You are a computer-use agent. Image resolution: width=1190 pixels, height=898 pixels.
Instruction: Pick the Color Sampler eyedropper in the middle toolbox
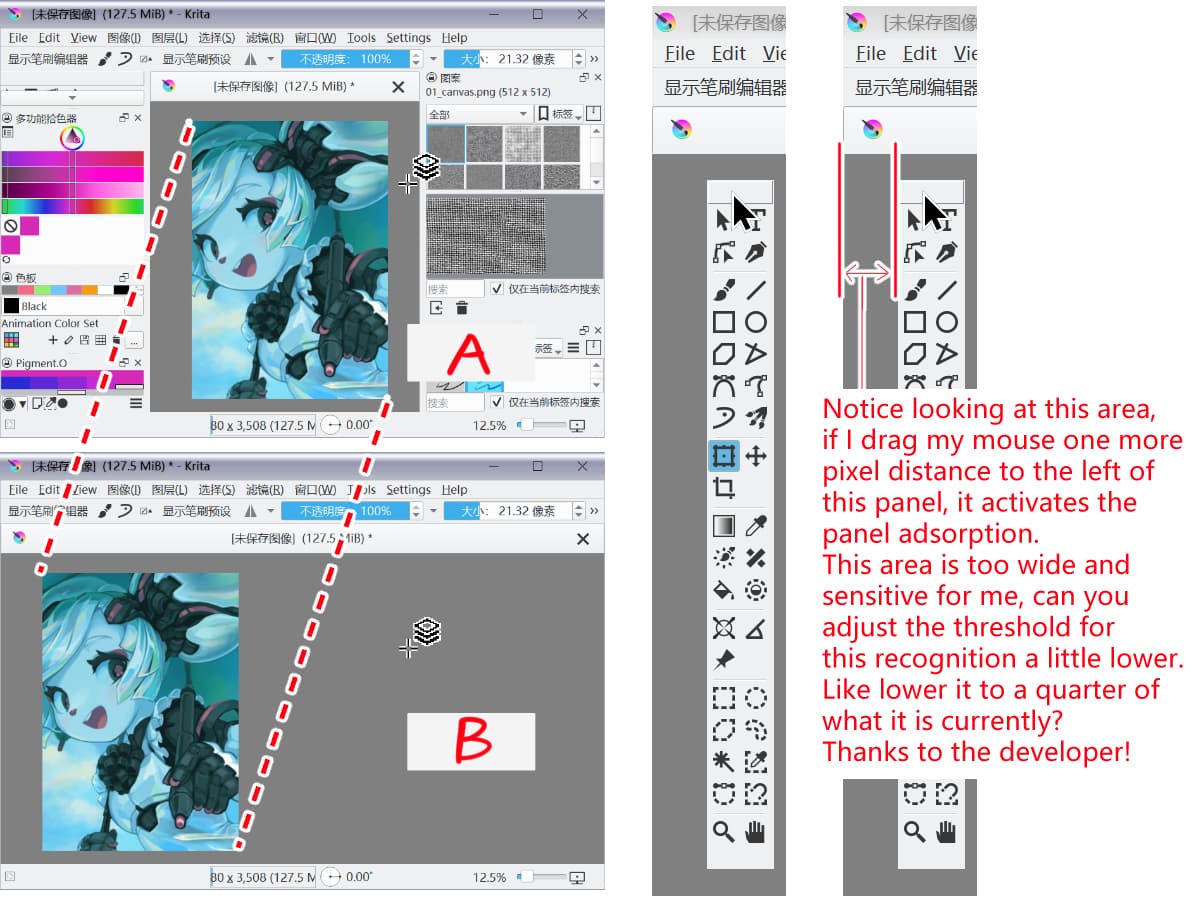point(756,525)
